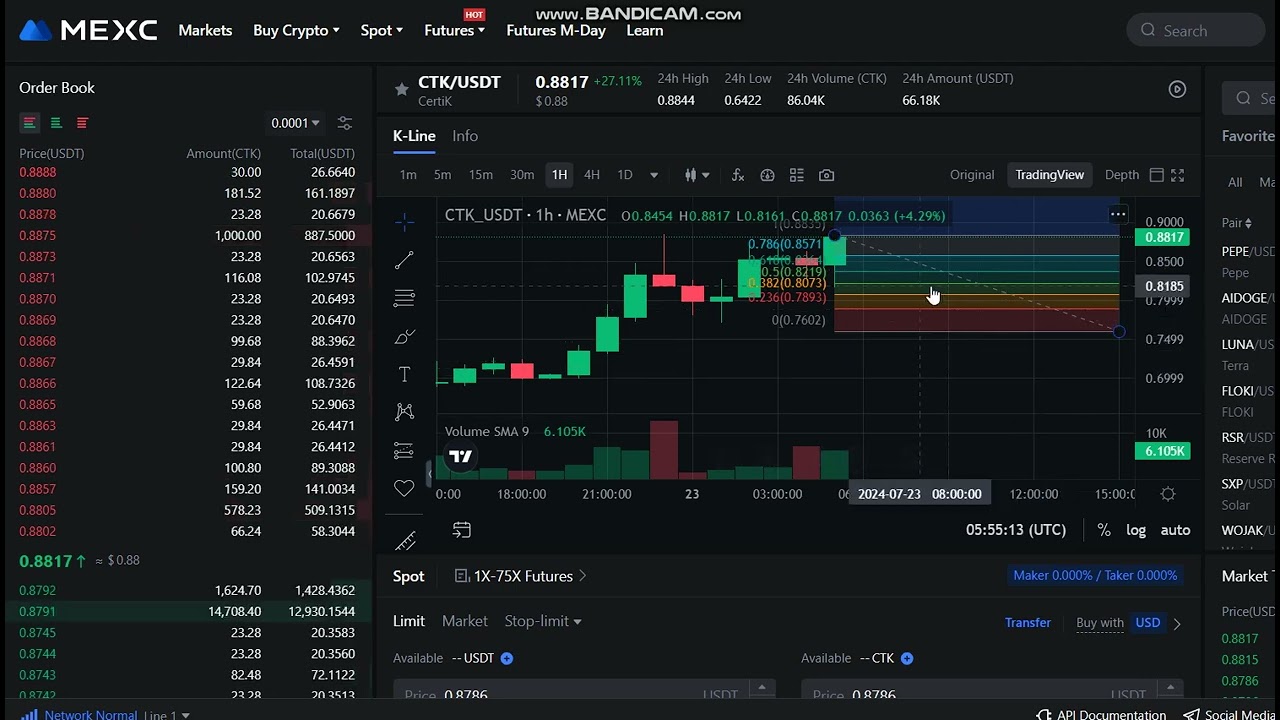Take a chart snapshot with camera icon
The height and width of the screenshot is (720, 1280).
(826, 175)
